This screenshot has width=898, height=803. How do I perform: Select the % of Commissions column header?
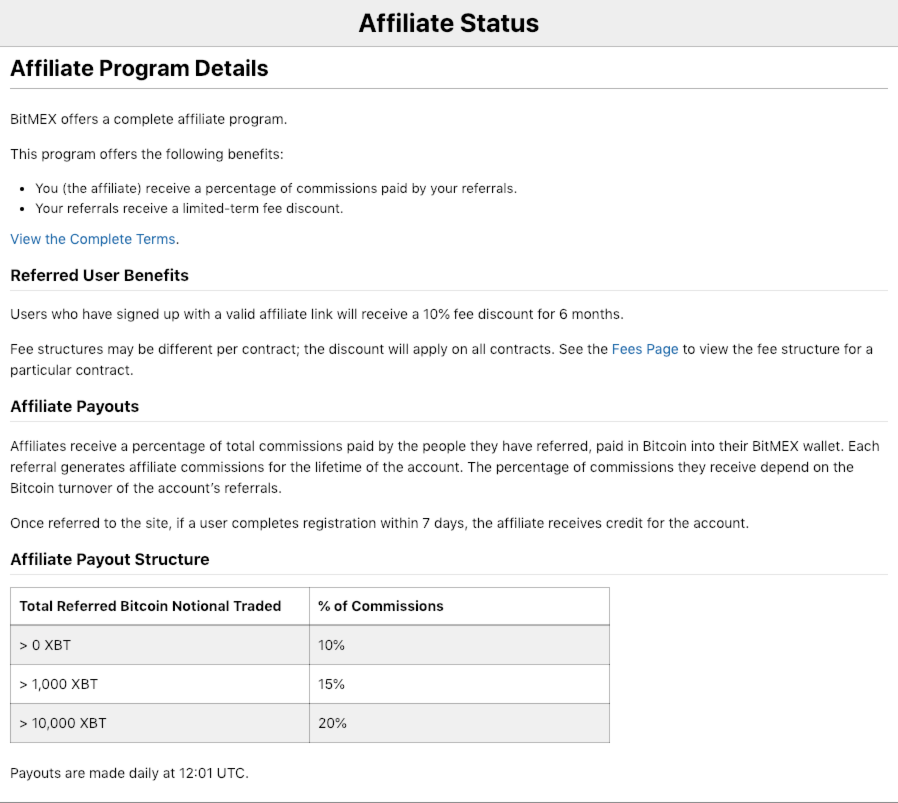[x=381, y=606]
